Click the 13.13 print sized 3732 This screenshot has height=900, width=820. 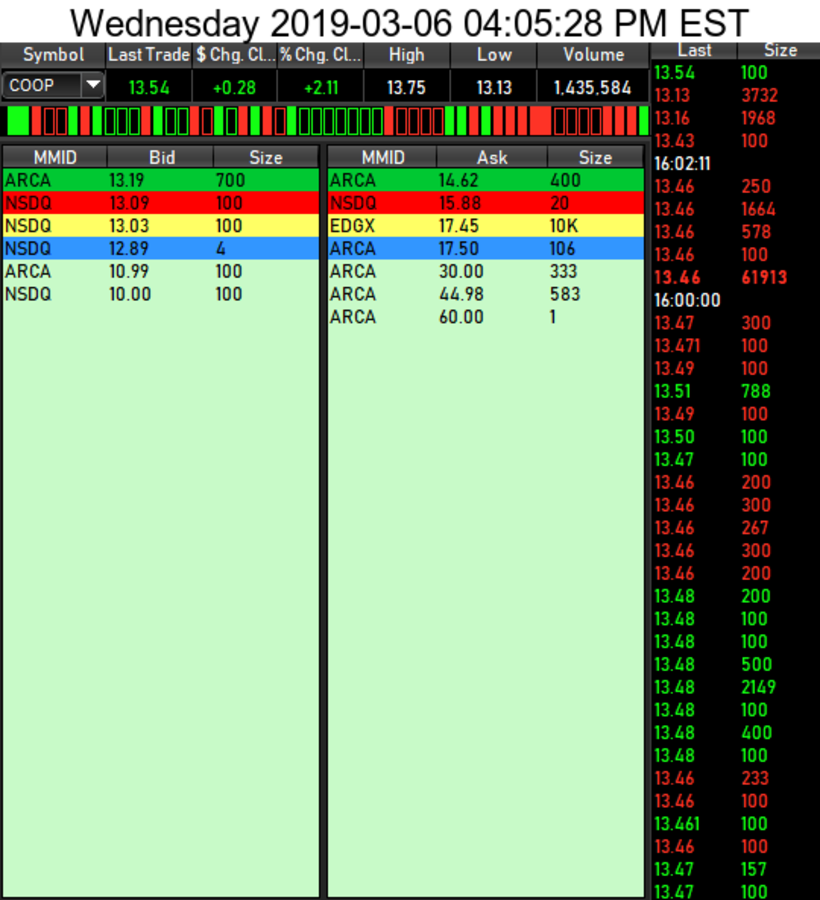coord(736,95)
